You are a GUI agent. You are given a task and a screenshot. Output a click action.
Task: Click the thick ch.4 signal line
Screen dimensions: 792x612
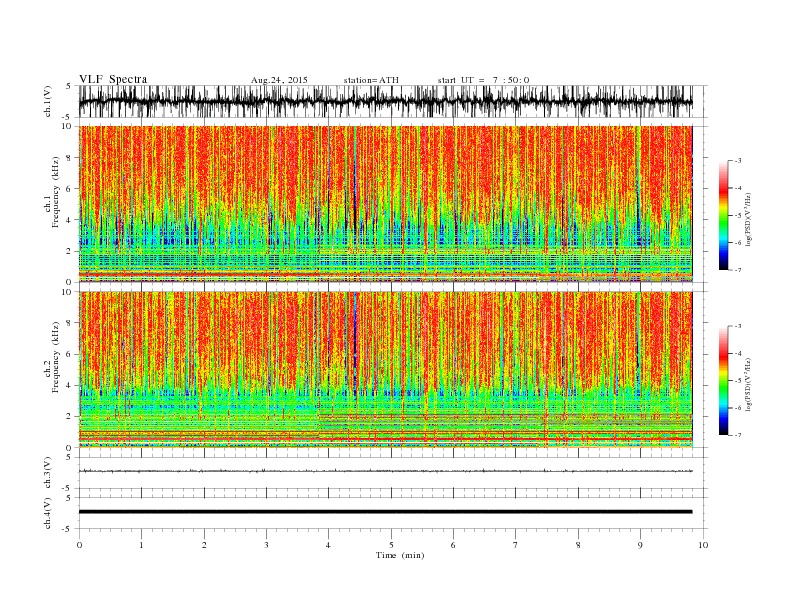click(385, 512)
